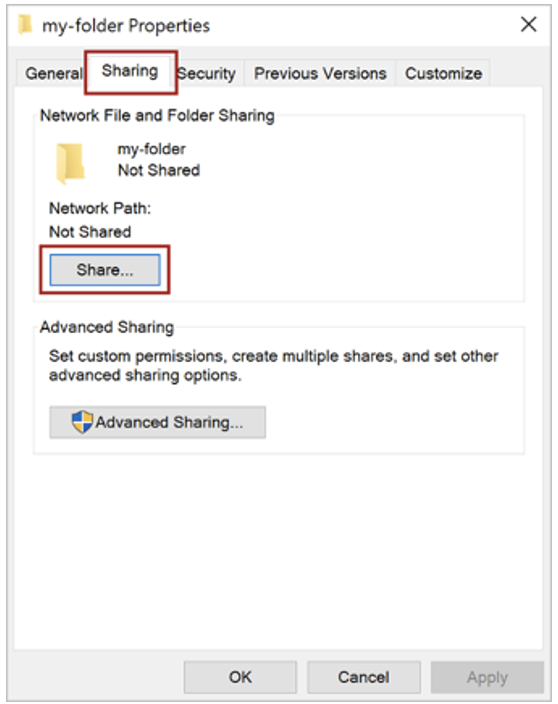Click the Network Path label
The height and width of the screenshot is (704, 558).
point(100,208)
